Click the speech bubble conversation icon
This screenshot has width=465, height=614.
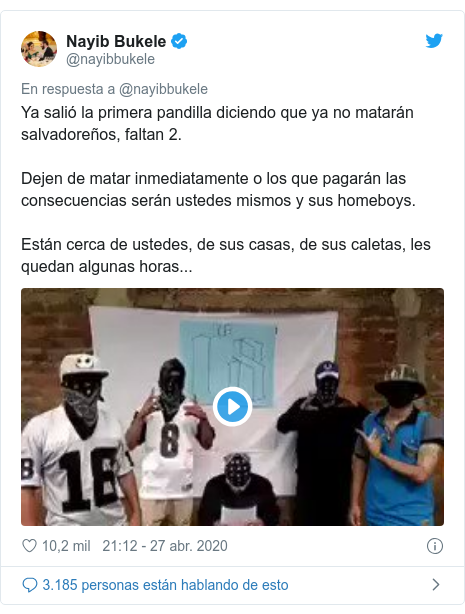point(30,585)
